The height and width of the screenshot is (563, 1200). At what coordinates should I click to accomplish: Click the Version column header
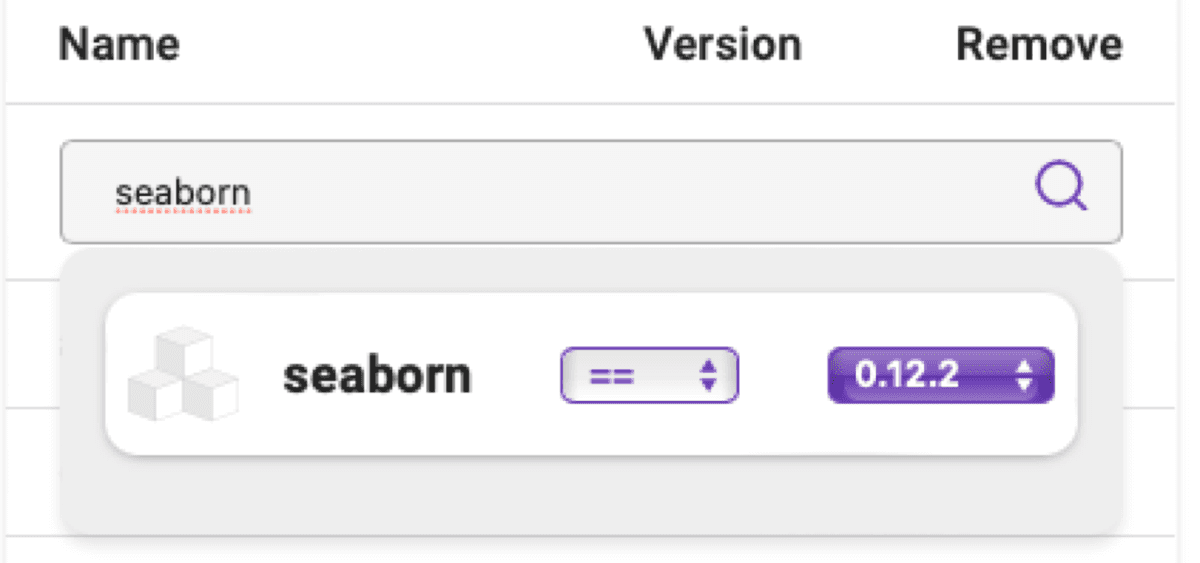722,45
